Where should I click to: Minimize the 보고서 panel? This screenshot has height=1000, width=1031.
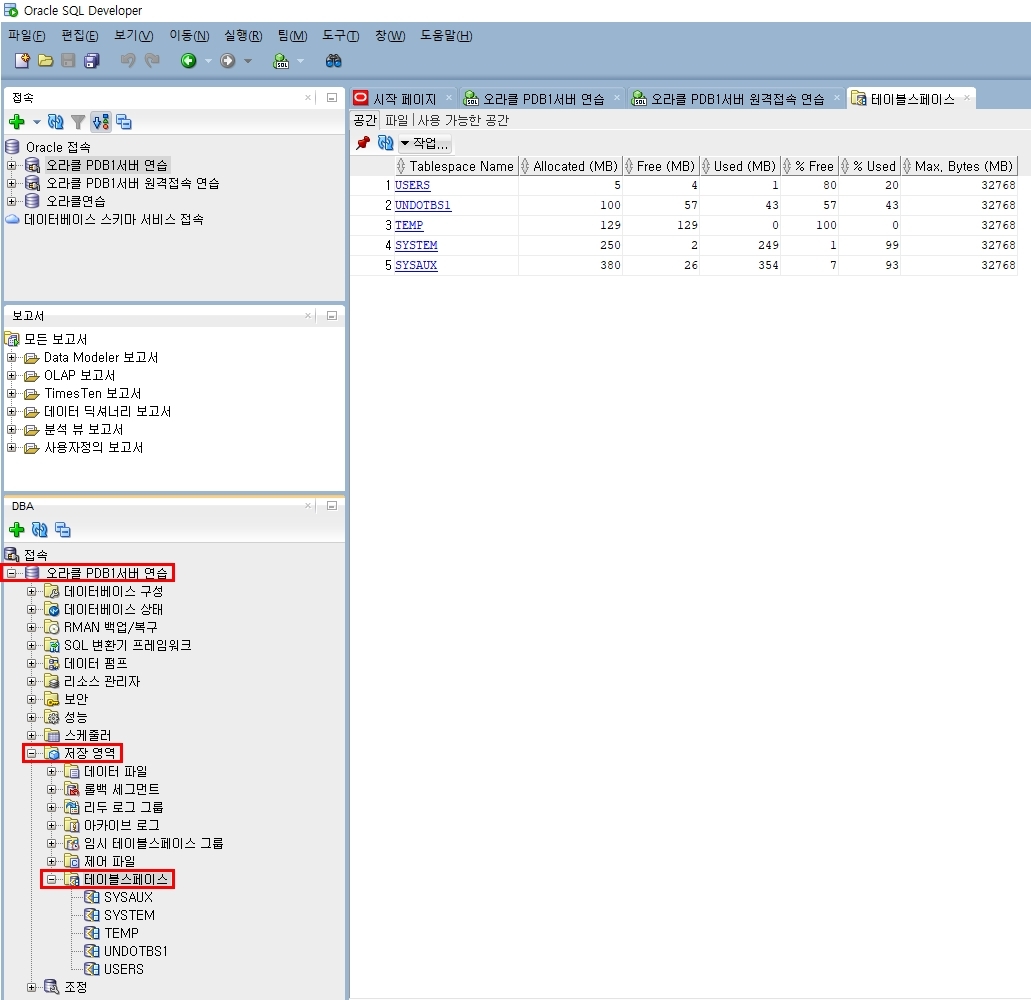coord(331,316)
